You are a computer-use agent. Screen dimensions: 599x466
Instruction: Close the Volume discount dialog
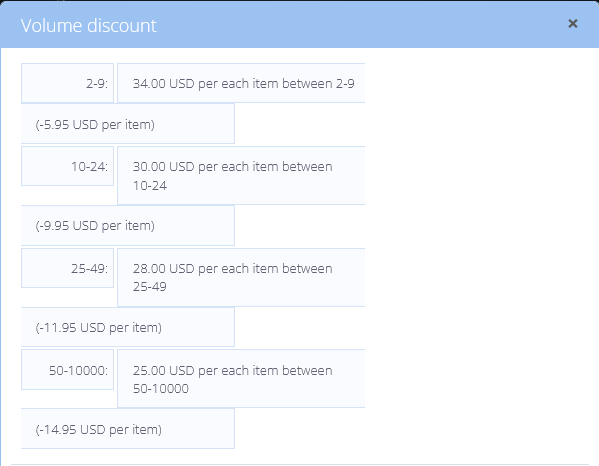click(x=572, y=24)
